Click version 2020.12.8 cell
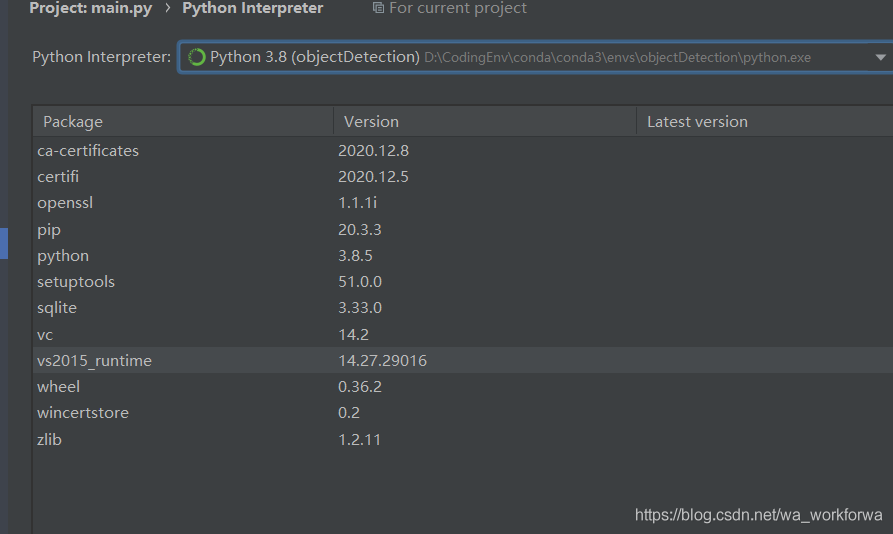Image resolution: width=893 pixels, height=534 pixels. (373, 150)
